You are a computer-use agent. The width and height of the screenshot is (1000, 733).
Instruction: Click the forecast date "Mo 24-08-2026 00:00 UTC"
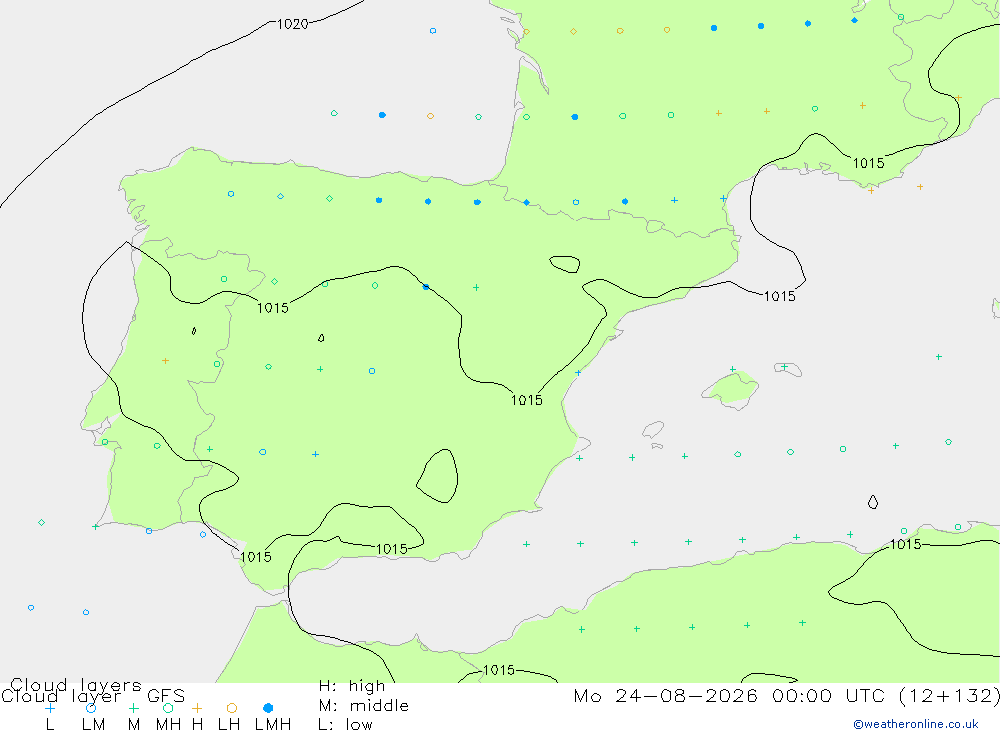(x=732, y=695)
